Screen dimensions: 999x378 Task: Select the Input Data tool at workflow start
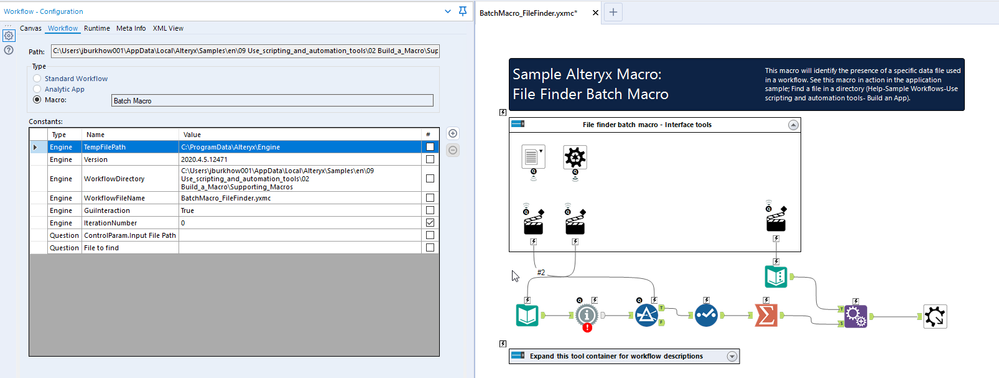(527, 315)
